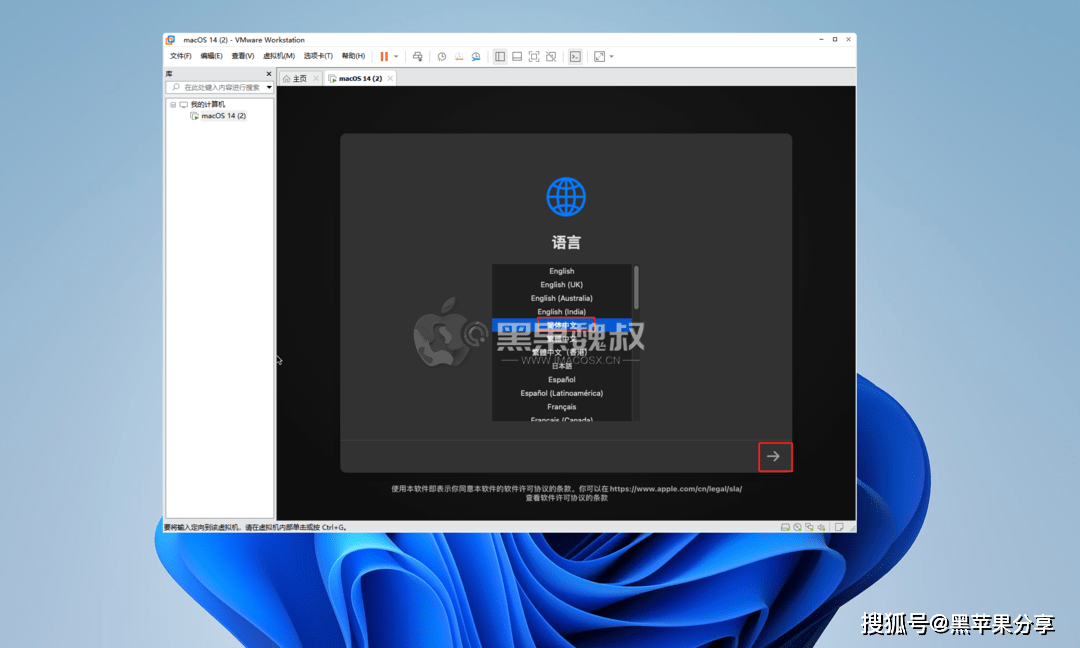
Task: Choose English in the language list
Action: 561,271
